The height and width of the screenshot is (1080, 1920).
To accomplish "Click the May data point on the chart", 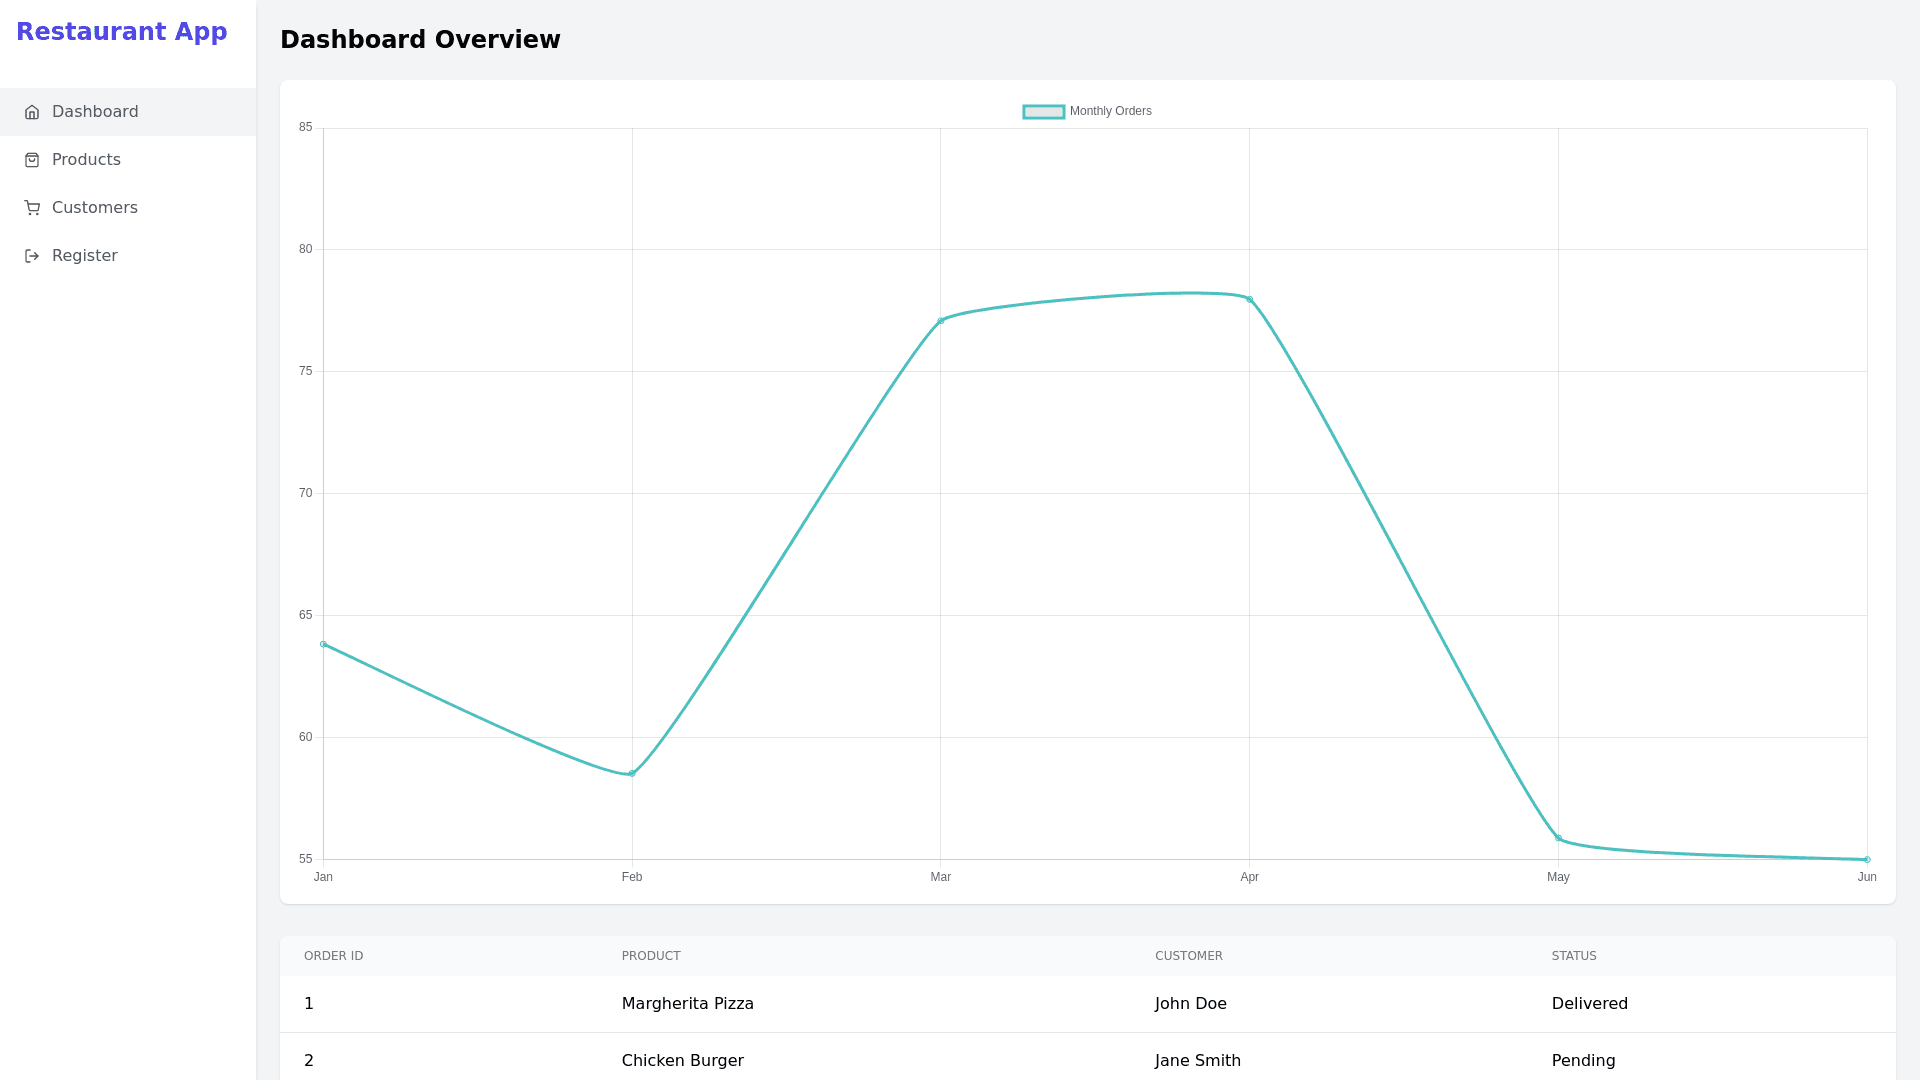I will click(x=1558, y=838).
